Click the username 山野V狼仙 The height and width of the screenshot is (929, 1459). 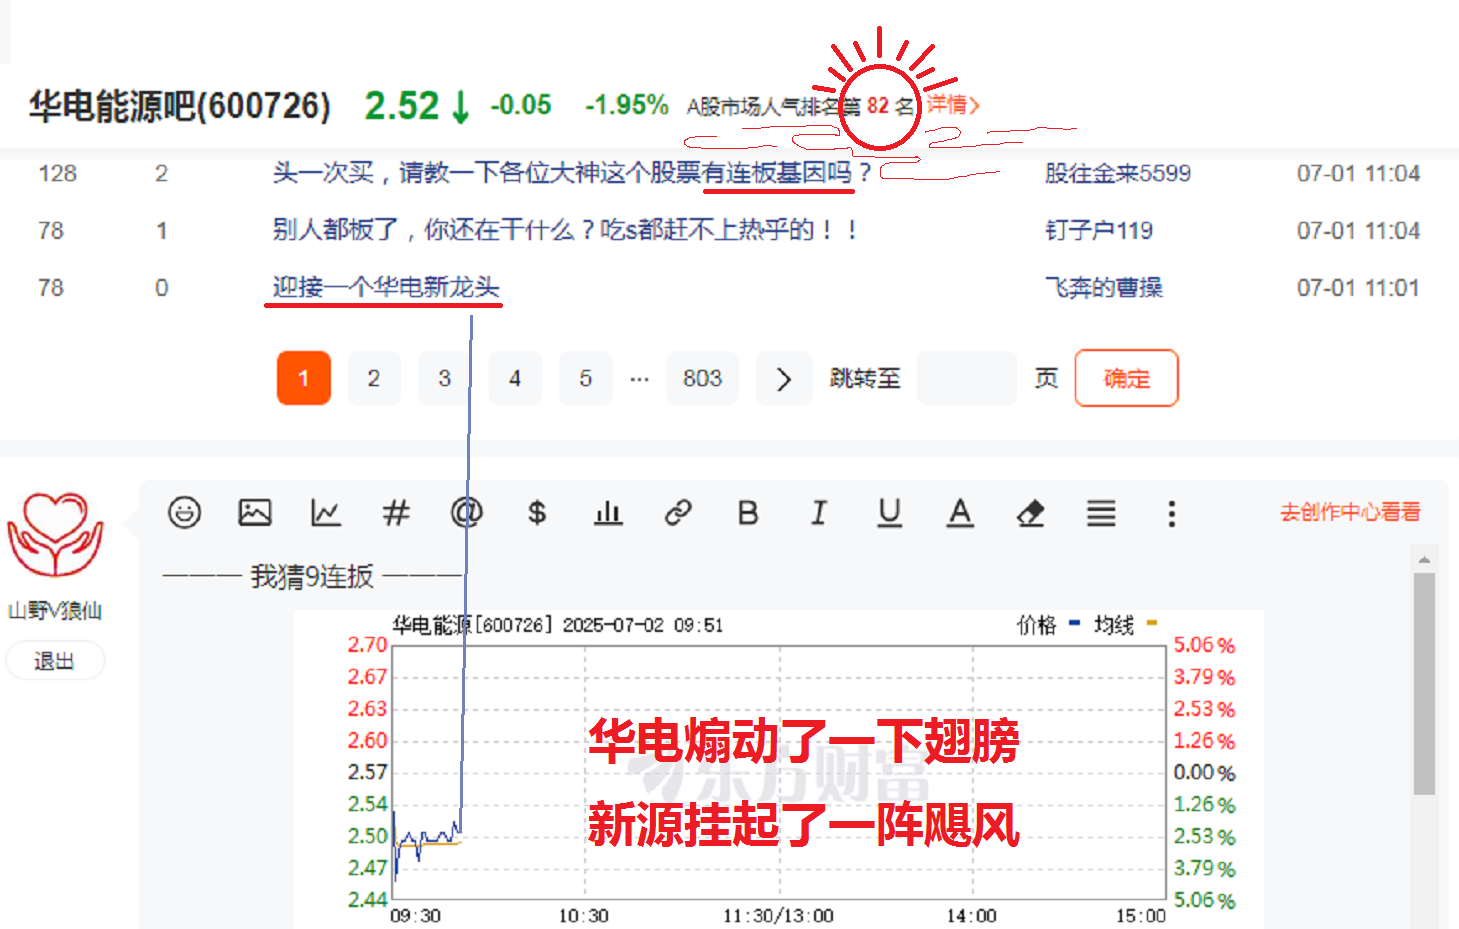(x=55, y=610)
